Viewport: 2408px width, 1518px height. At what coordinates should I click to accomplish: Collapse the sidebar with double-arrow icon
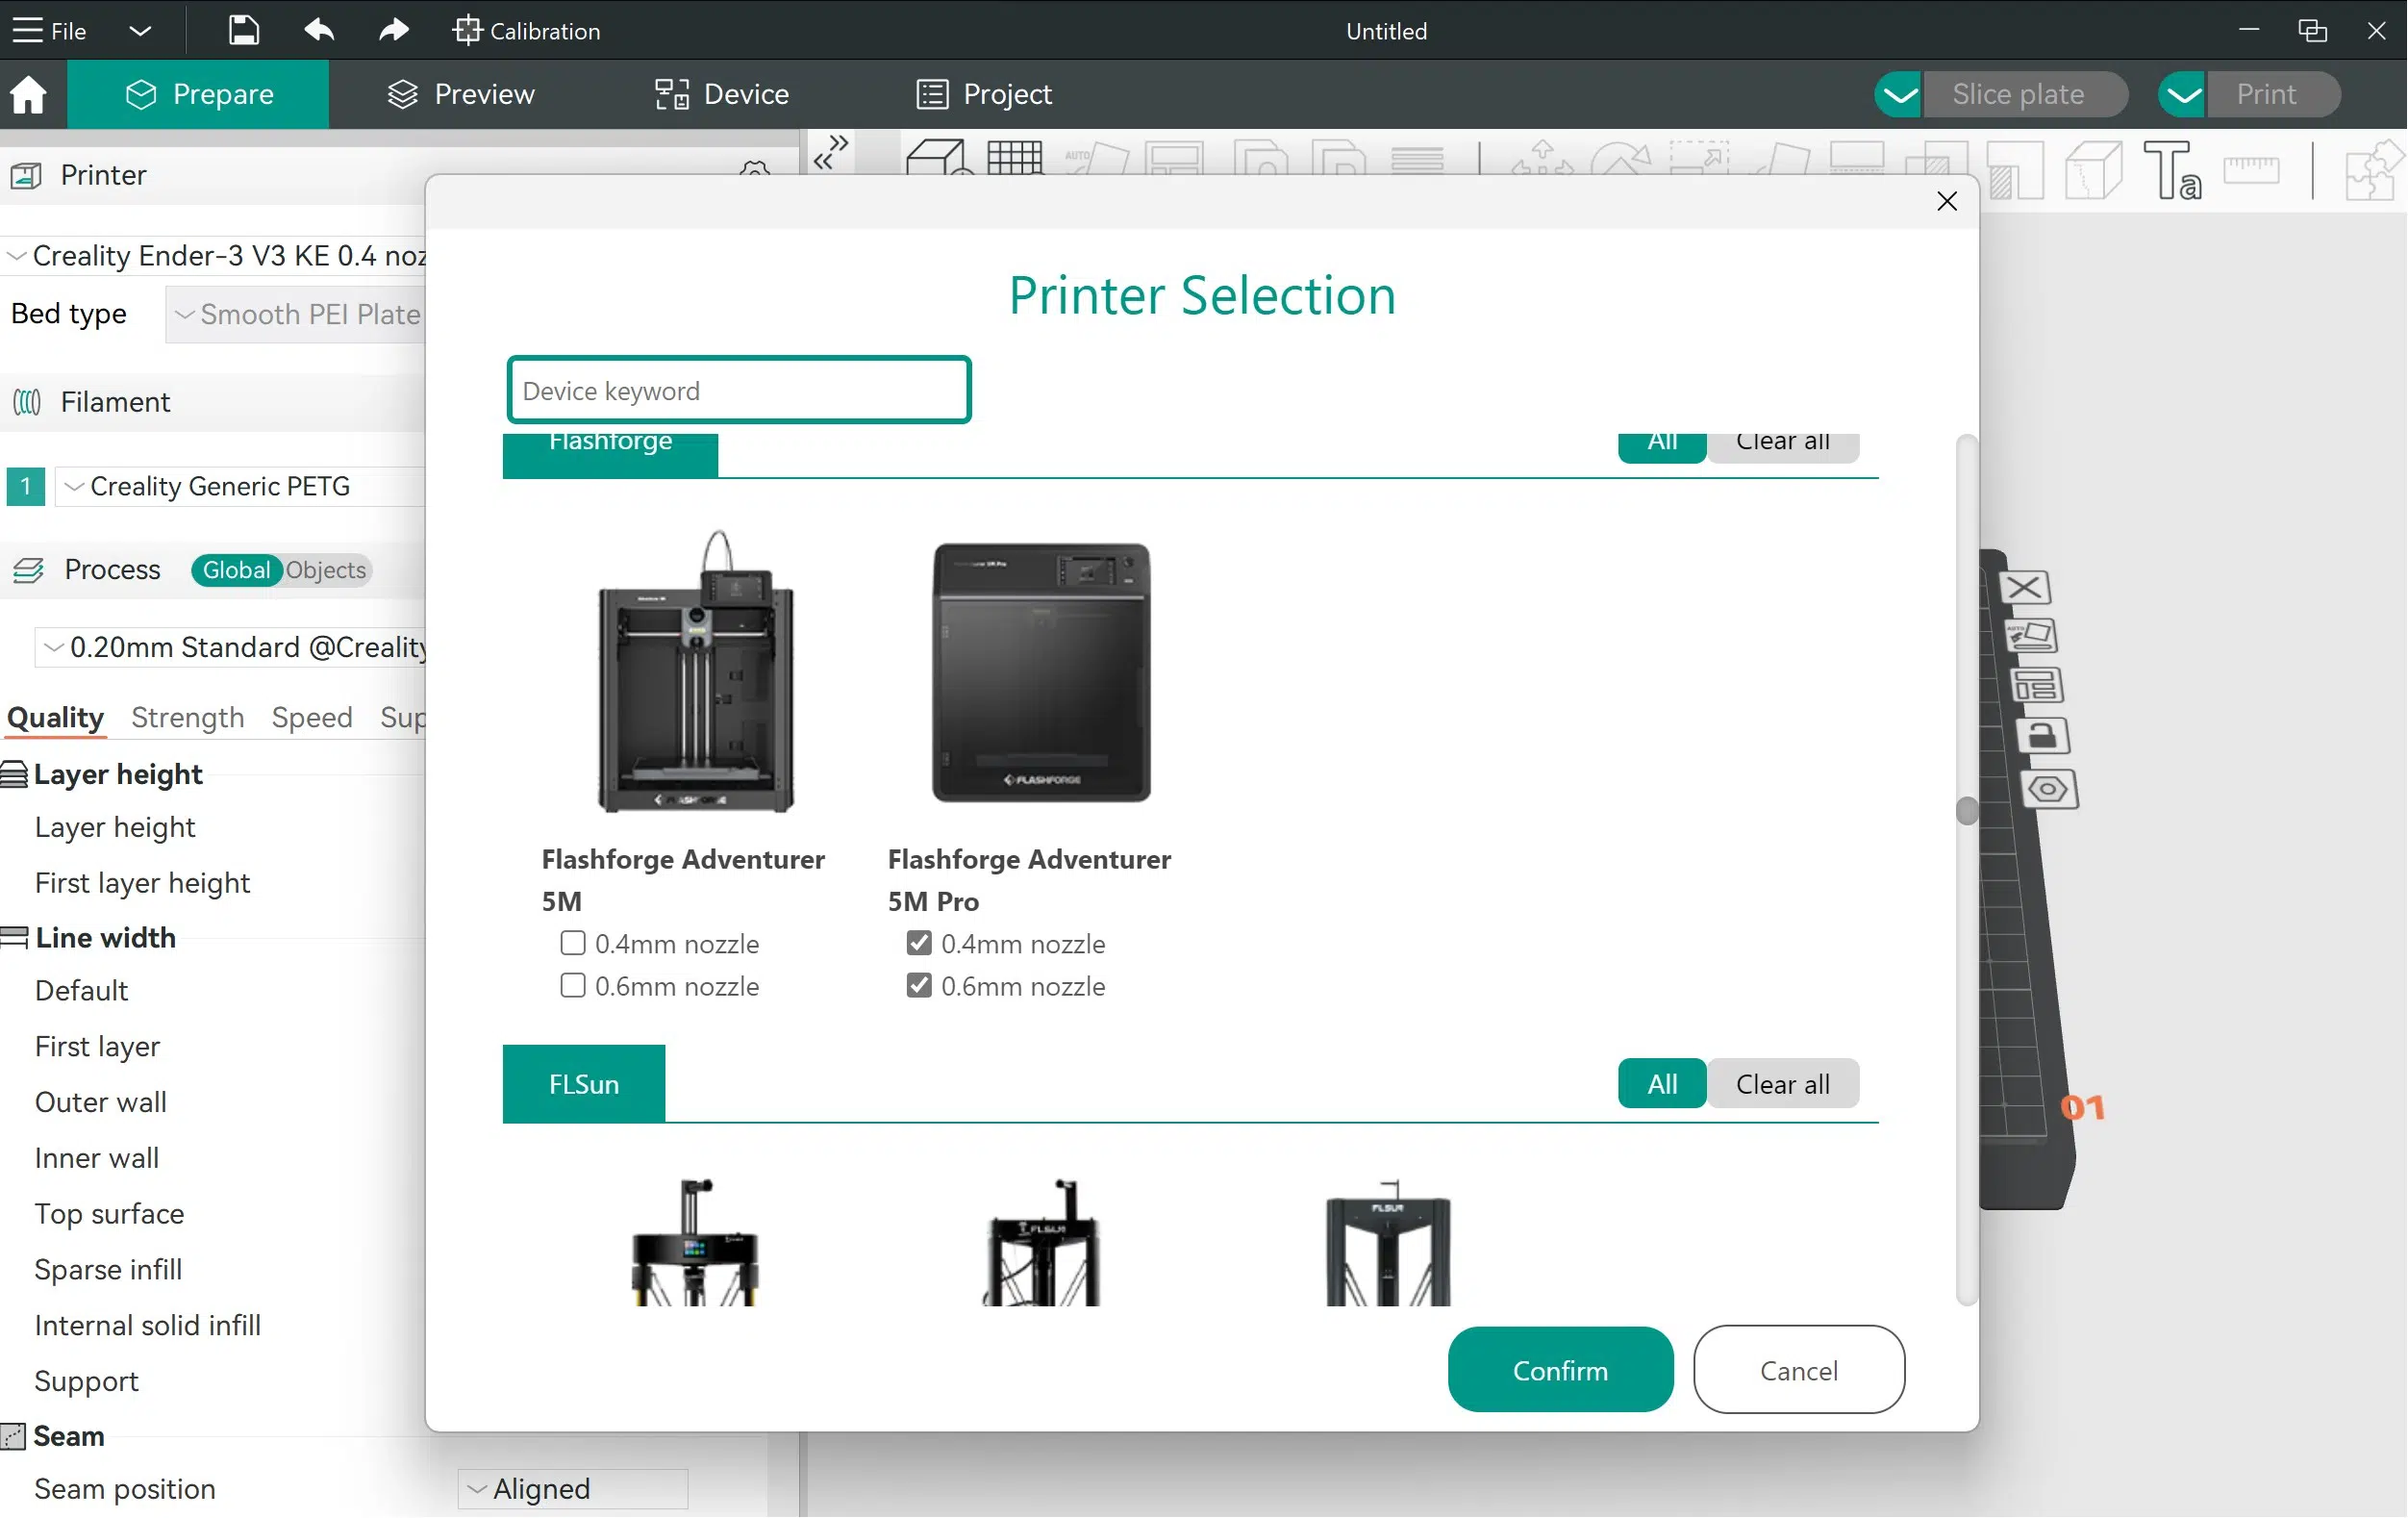[x=831, y=153]
